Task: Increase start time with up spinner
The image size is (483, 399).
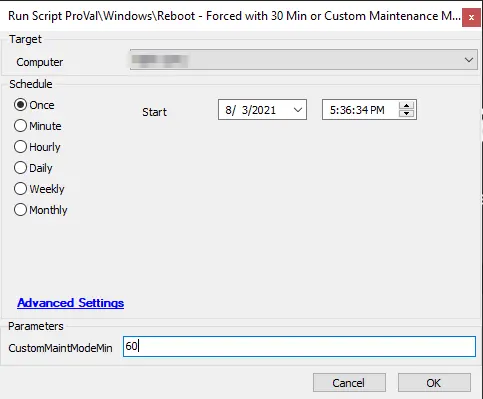Action: 406,106
